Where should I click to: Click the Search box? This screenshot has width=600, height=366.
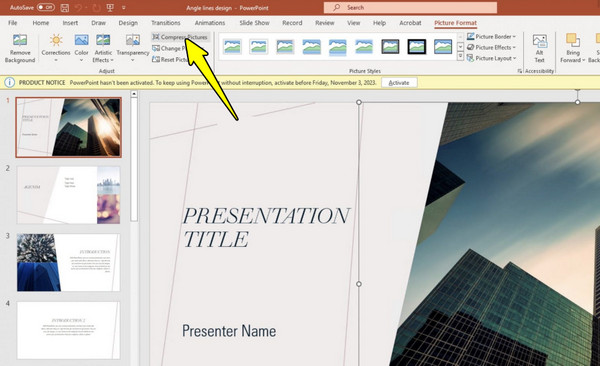410,7
